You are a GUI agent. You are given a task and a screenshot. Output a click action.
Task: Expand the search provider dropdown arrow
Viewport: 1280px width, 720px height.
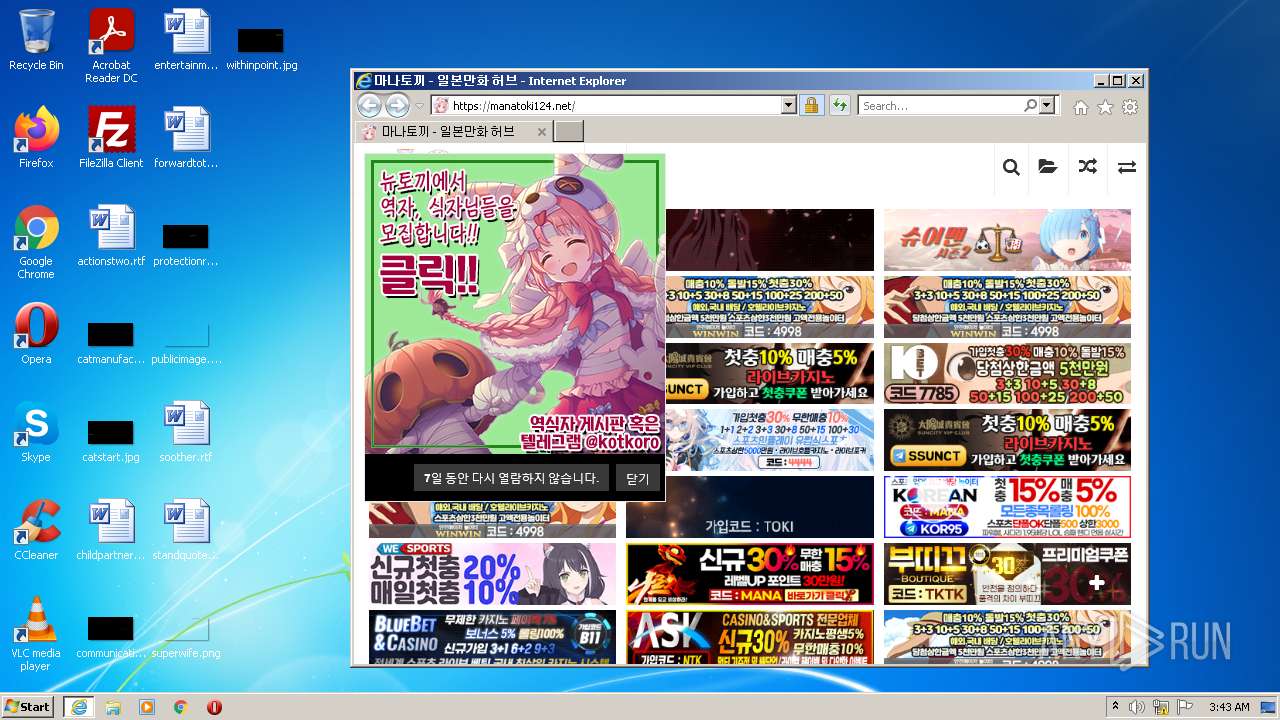point(1047,105)
